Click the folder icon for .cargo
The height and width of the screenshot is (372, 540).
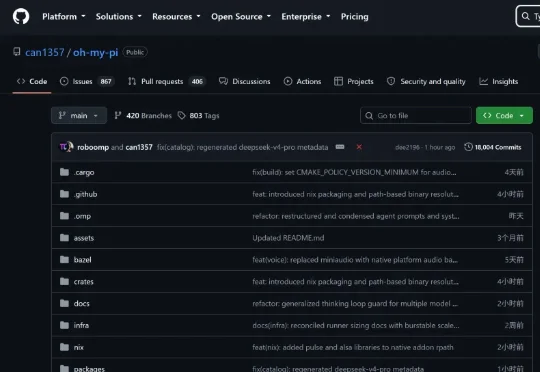click(64, 172)
